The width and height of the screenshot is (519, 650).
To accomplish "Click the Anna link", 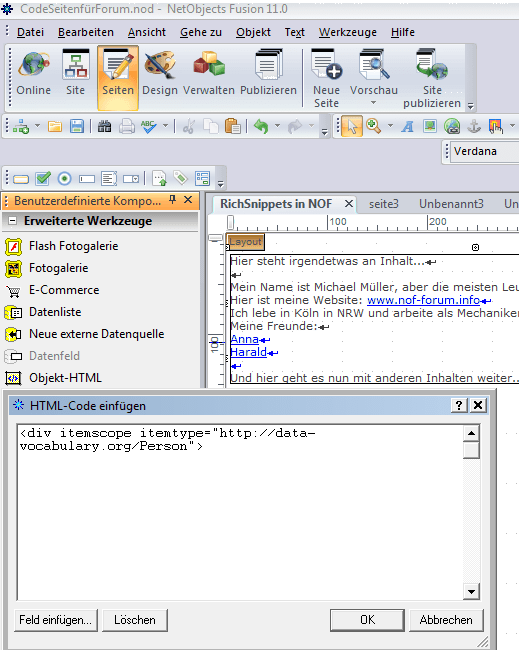I will 245,340.
